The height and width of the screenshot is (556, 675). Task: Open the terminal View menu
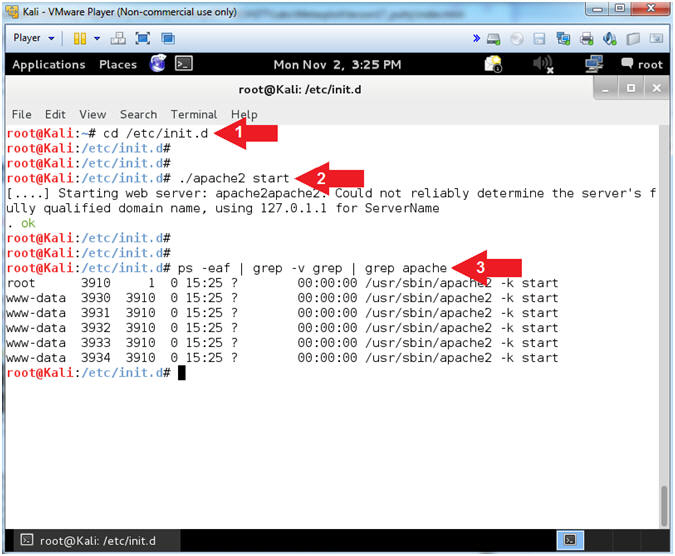(x=93, y=114)
